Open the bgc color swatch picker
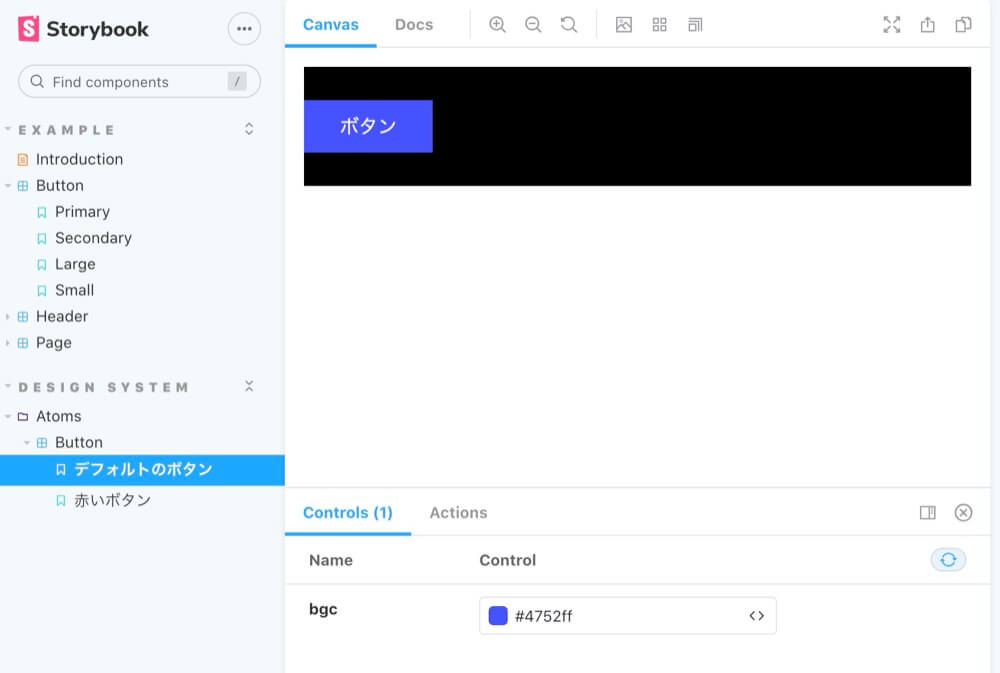 coord(497,615)
